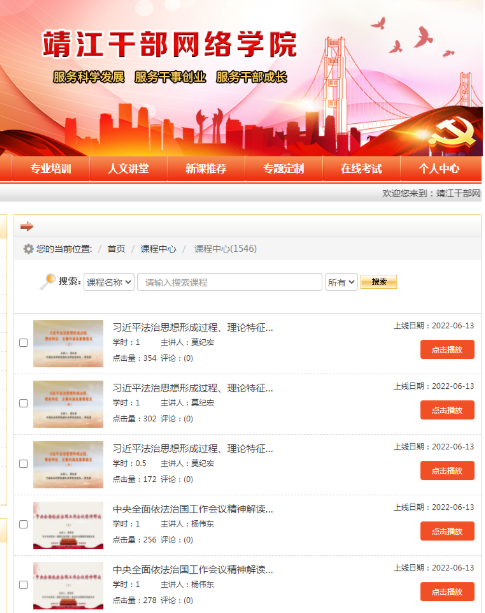Viewport: 485px width, 613px height.
Task: Click the yellow 搜索 button
Action: click(378, 282)
